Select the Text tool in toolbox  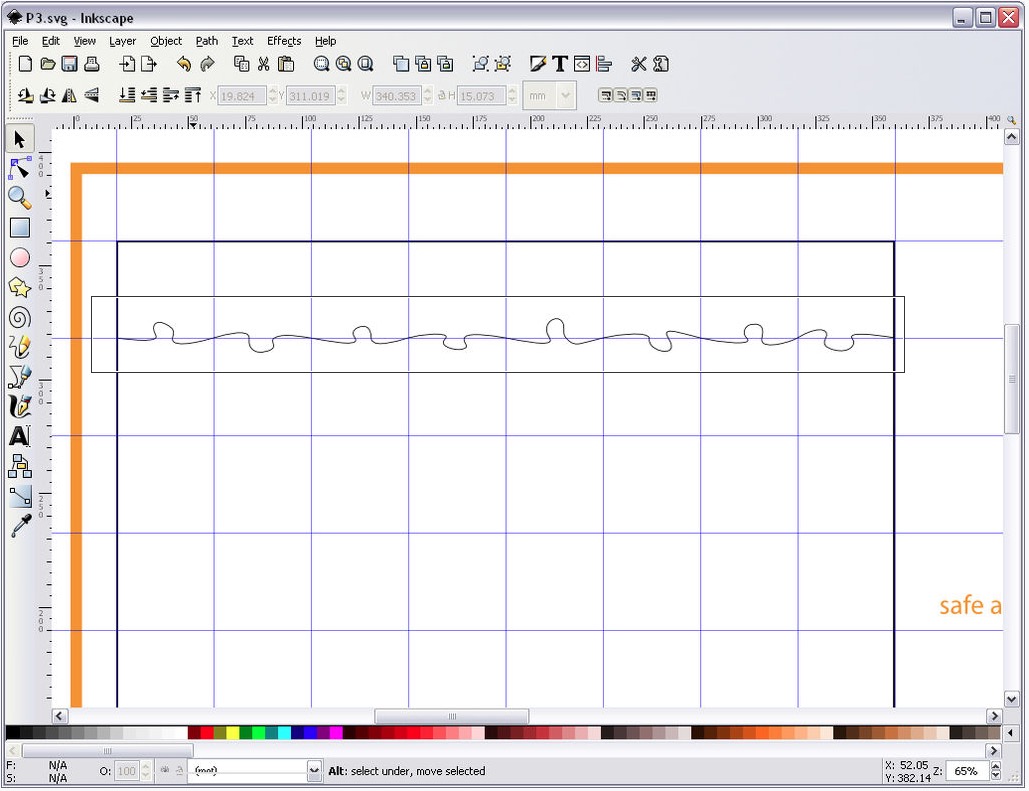pos(20,436)
